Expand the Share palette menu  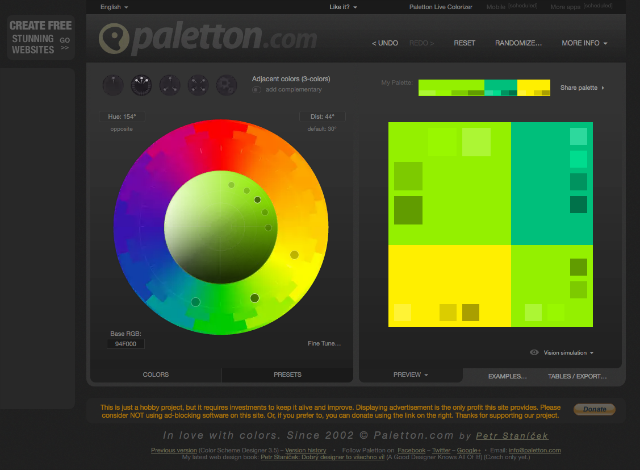point(582,88)
